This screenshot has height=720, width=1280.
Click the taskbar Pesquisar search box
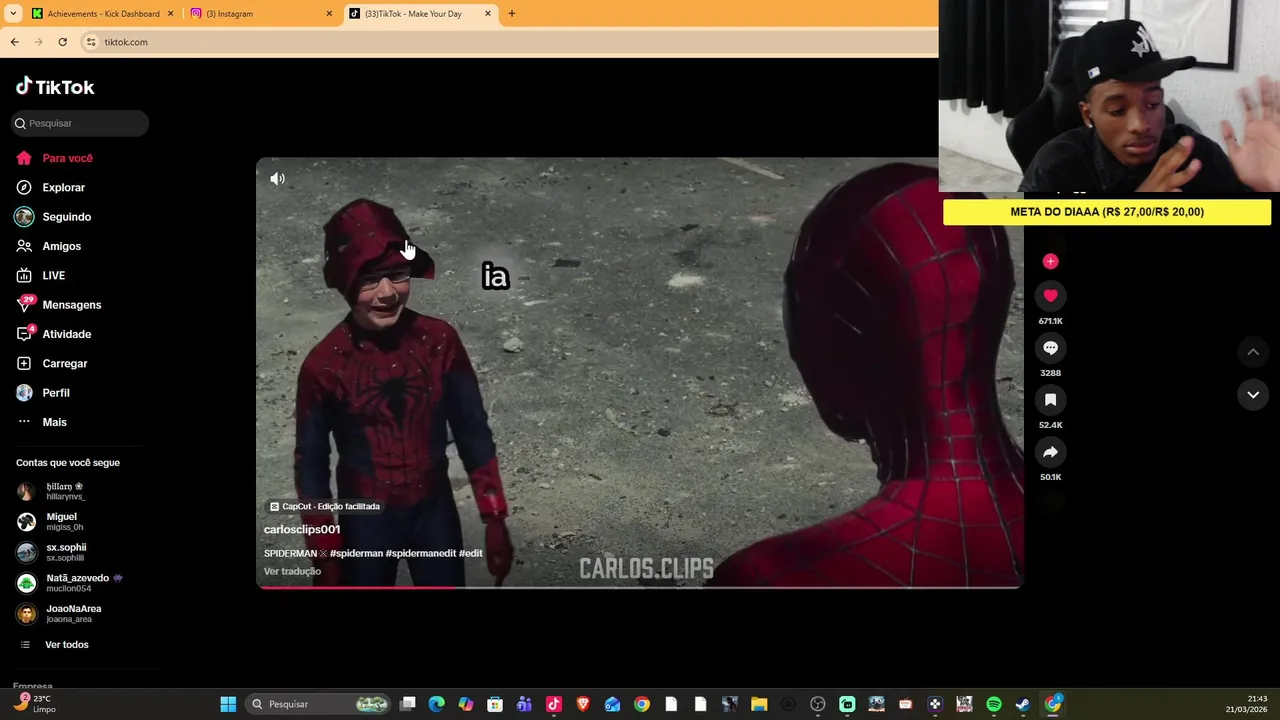[x=318, y=704]
